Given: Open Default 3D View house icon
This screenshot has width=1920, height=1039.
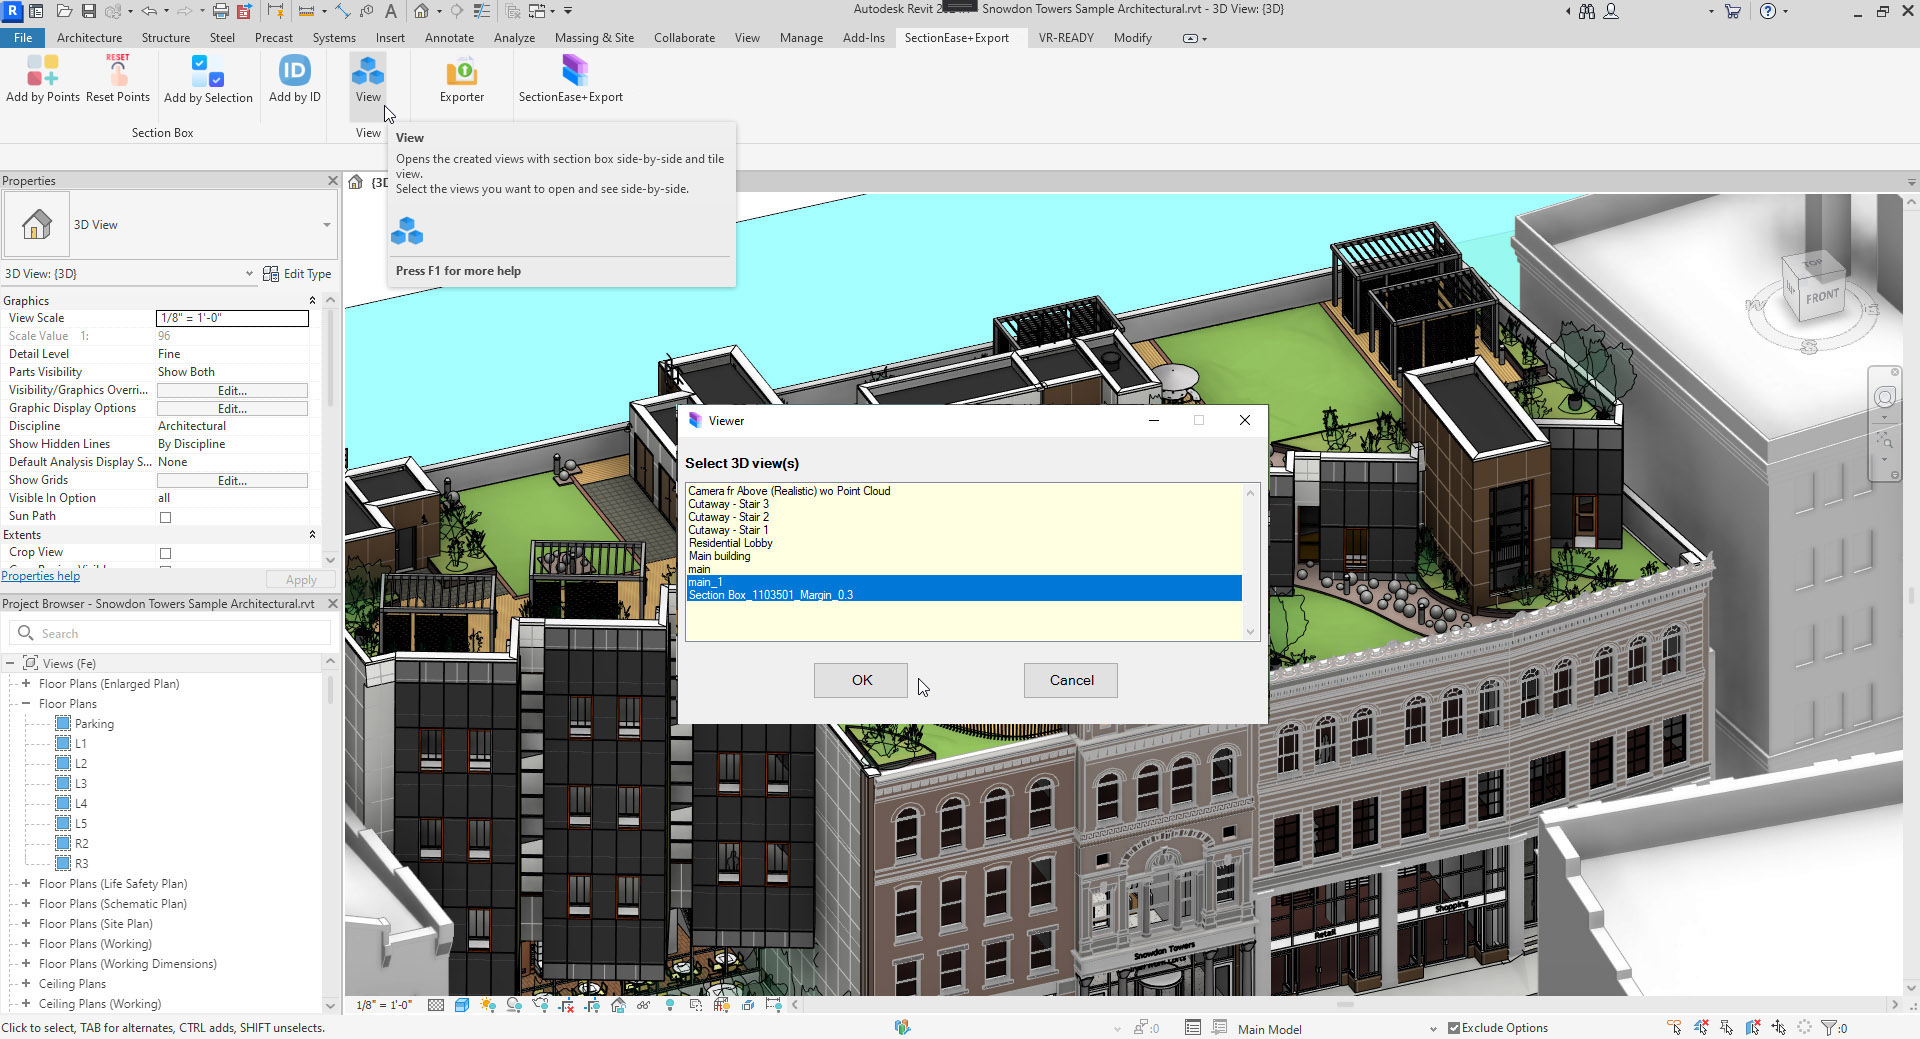Looking at the screenshot, I should tap(421, 11).
